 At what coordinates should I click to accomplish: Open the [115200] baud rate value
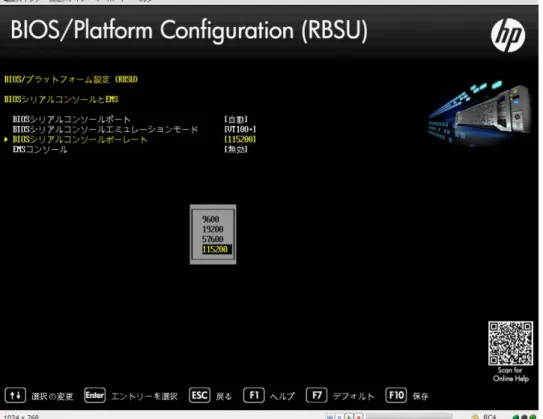[x=240, y=139]
